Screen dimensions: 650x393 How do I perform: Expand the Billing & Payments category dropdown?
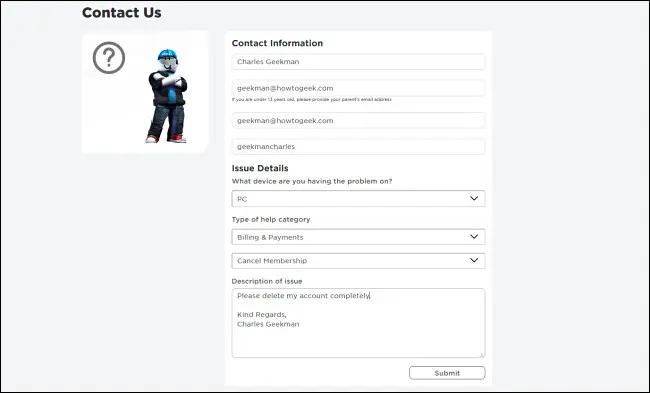click(x=358, y=237)
